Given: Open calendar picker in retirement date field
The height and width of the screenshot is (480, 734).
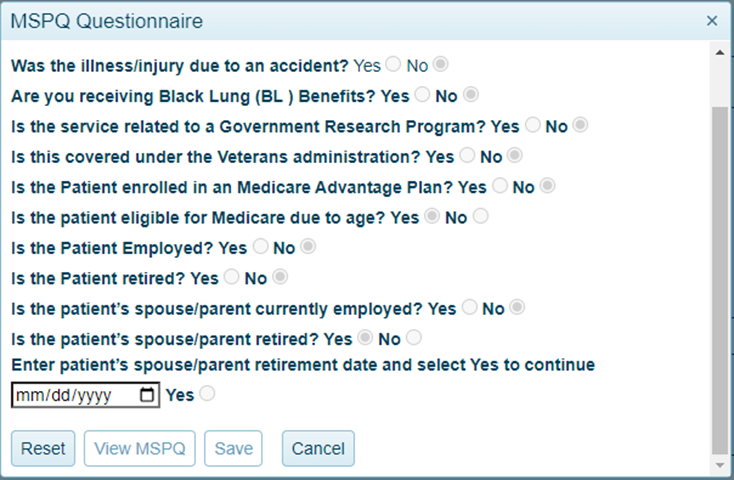Looking at the screenshot, I should 148,395.
